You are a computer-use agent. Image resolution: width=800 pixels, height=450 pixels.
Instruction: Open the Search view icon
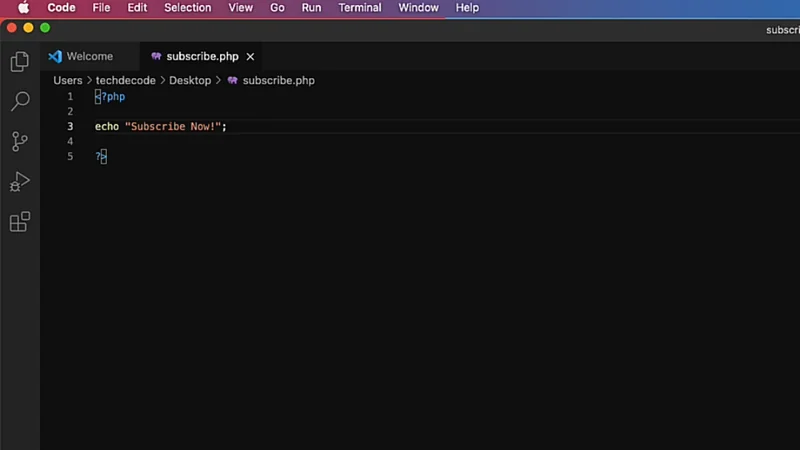click(x=19, y=102)
